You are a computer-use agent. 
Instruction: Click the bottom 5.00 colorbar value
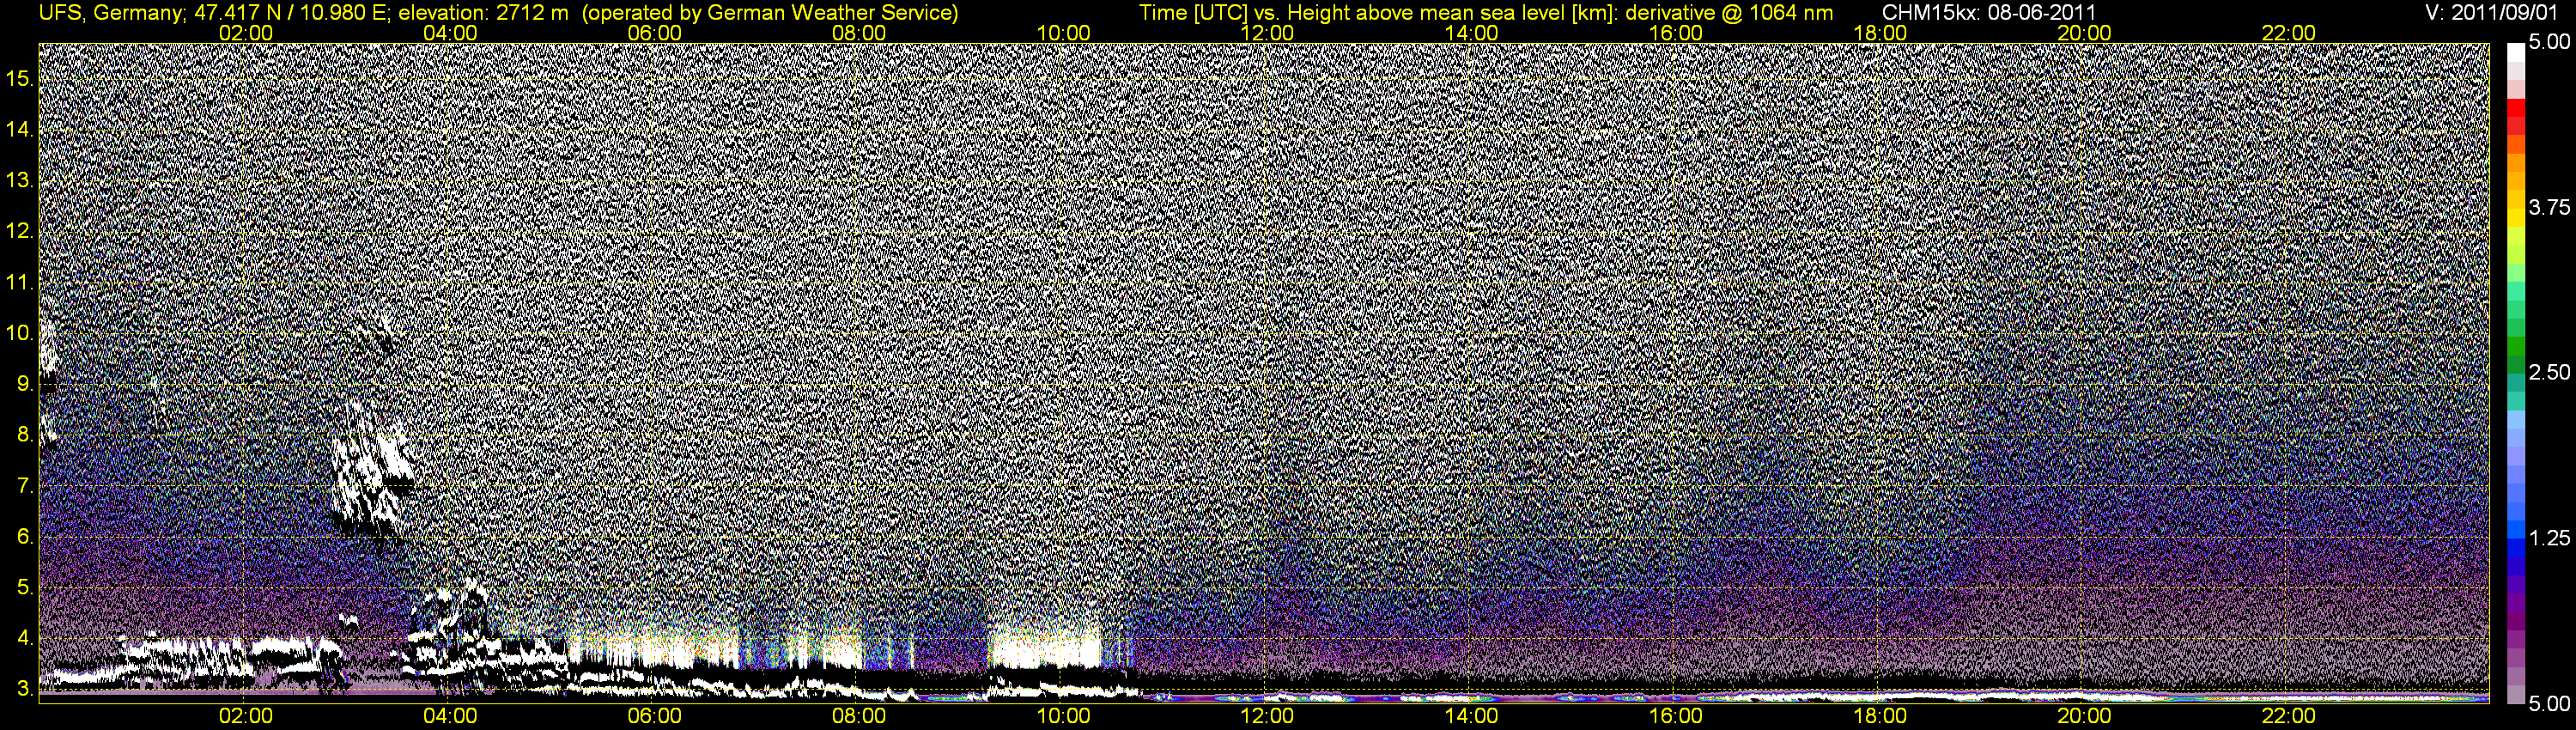coord(2549,704)
